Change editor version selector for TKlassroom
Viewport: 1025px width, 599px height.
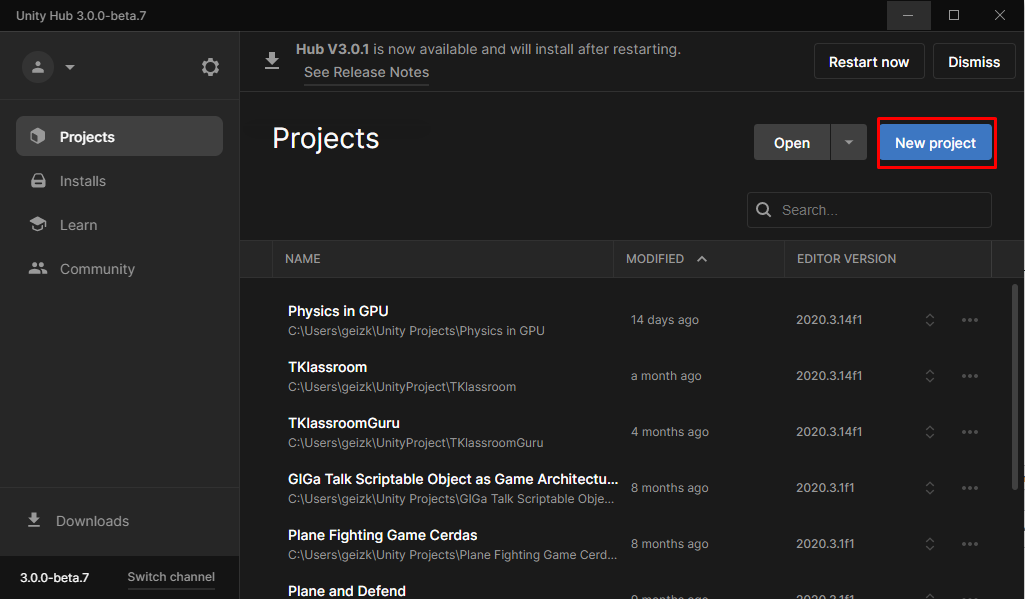click(x=929, y=376)
